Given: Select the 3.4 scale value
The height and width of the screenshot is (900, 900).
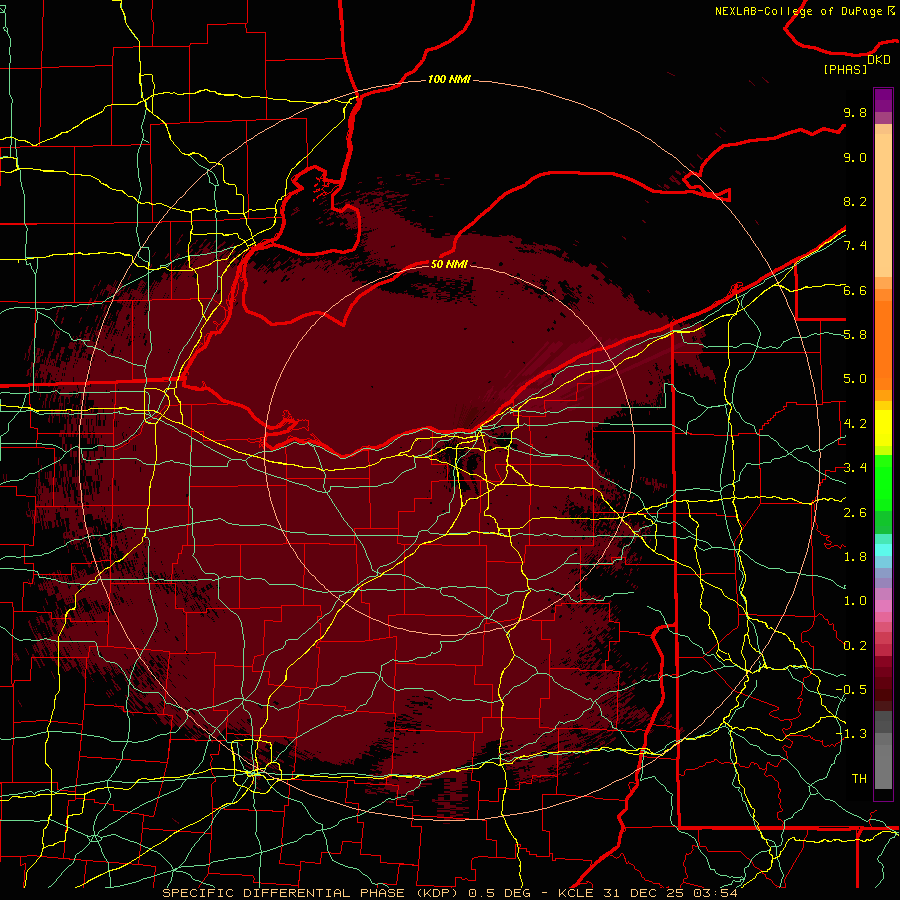Looking at the screenshot, I should tap(855, 468).
